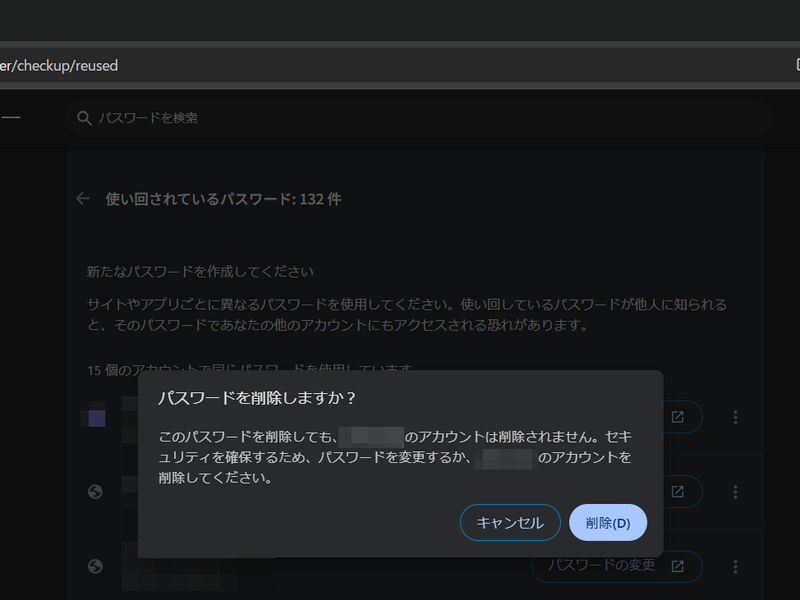Click the magnifier icon in the password search bar
The width and height of the screenshot is (800, 600).
84,118
